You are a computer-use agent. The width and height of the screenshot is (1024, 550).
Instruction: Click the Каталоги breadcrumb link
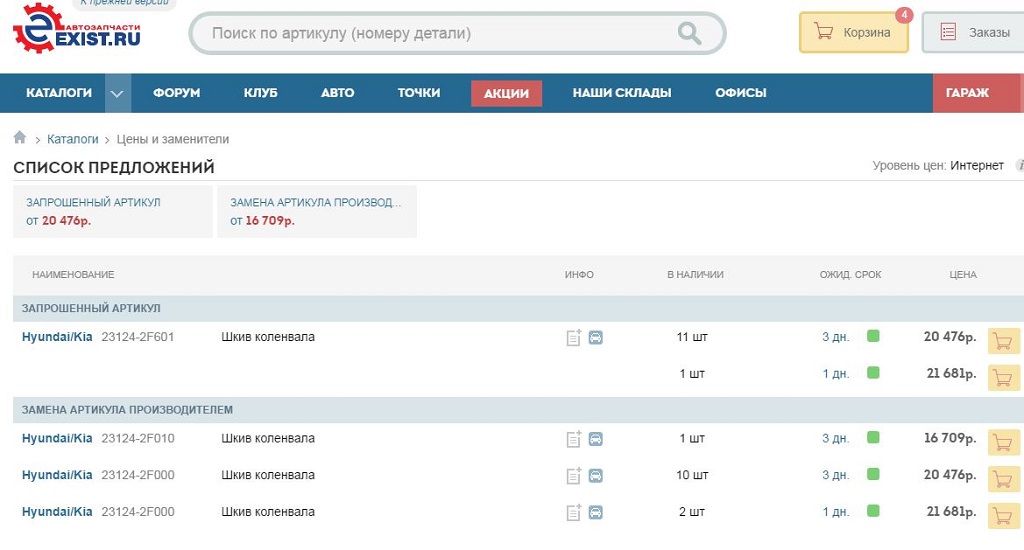[x=72, y=139]
